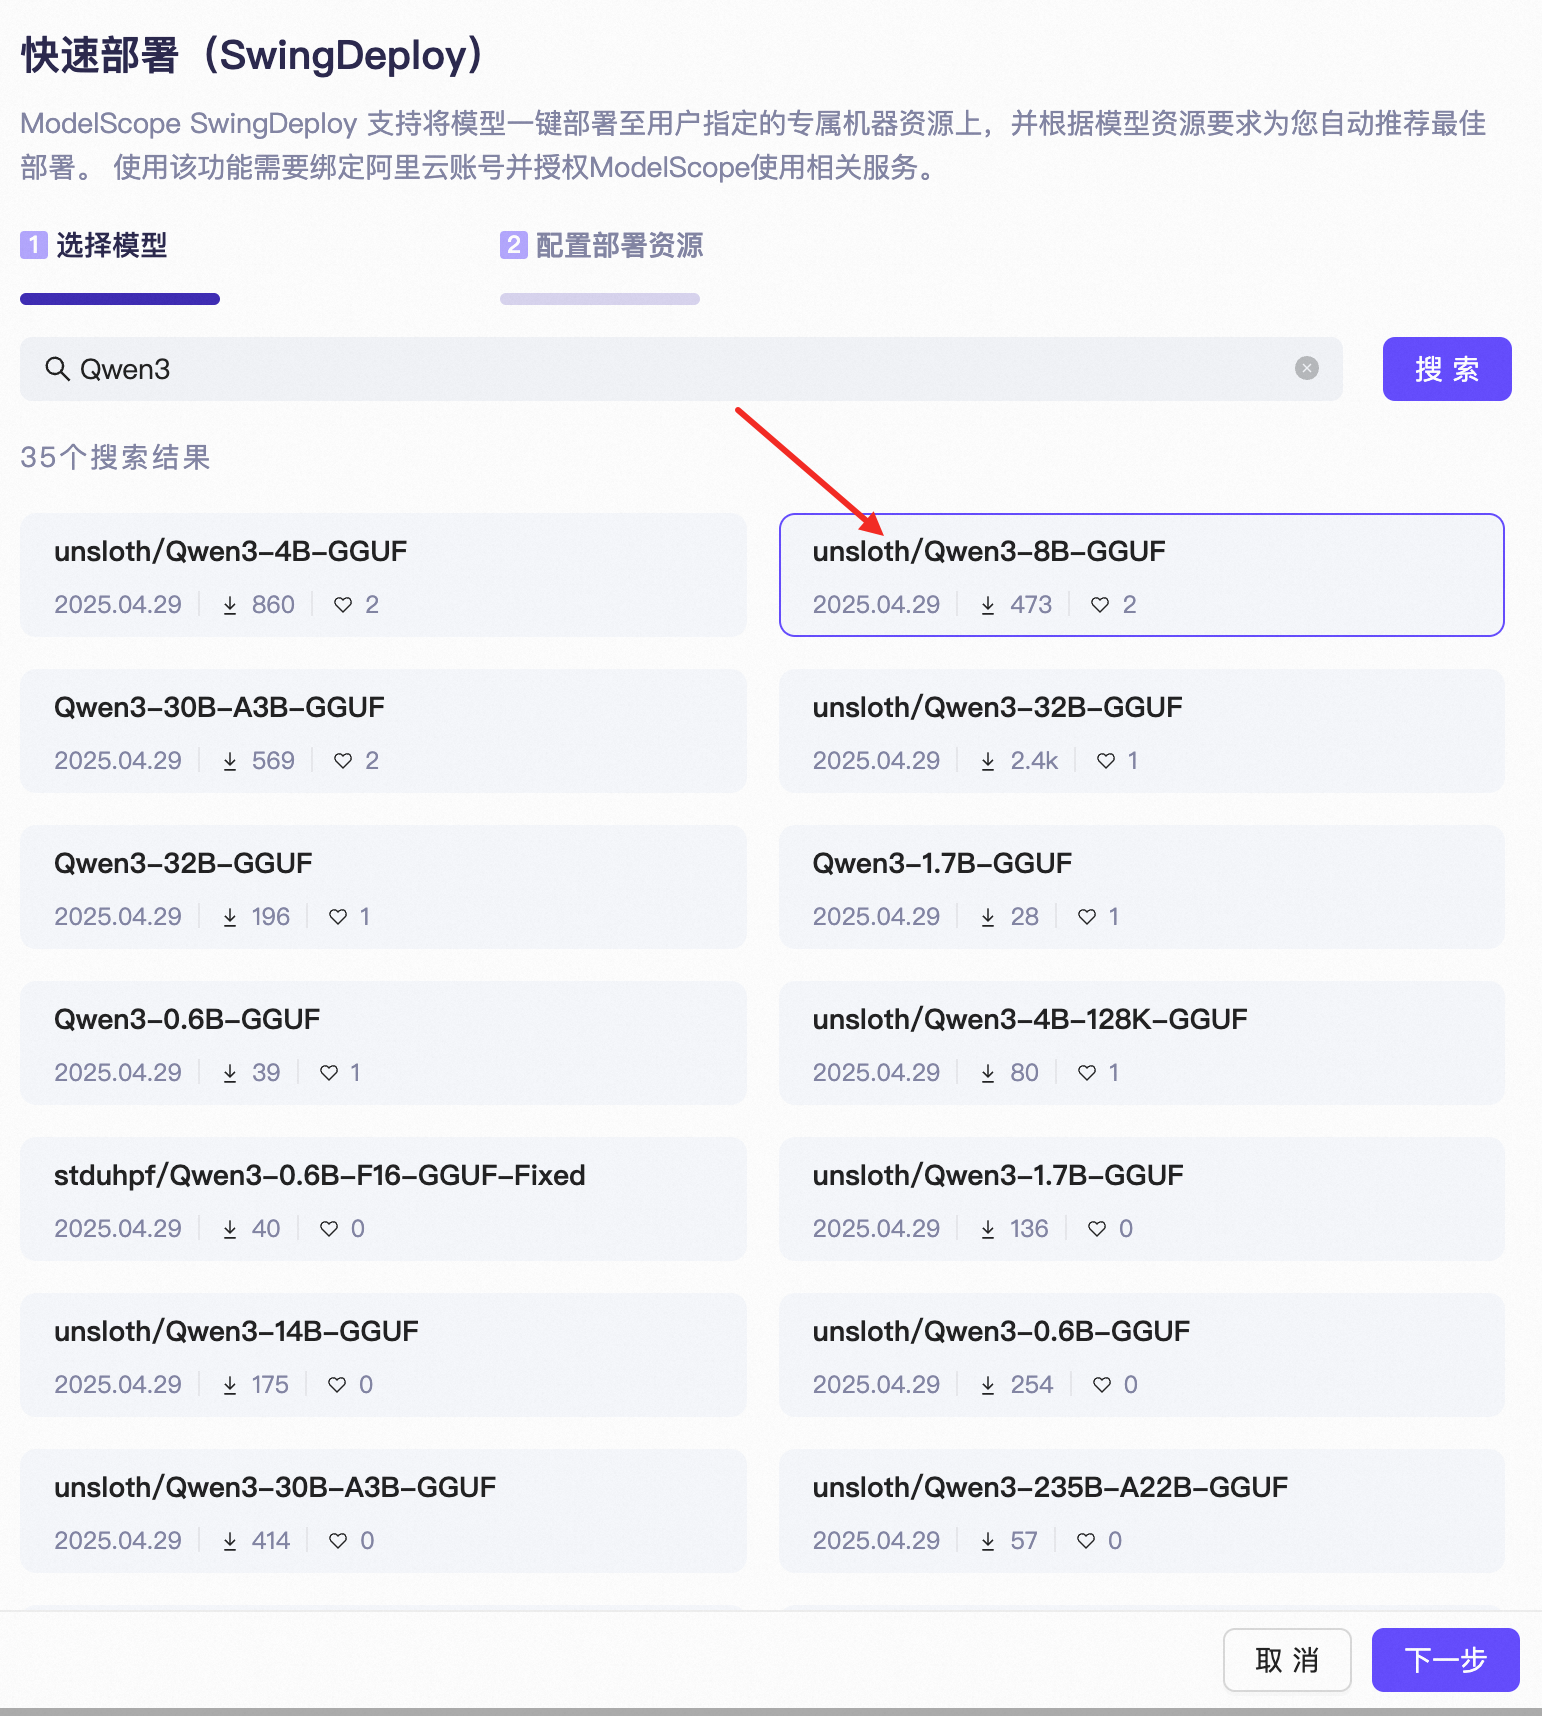Click heart icon on Qwen3-0.6B-GGUF 39 card
Image resolution: width=1542 pixels, height=1716 pixels.
[x=329, y=1073]
